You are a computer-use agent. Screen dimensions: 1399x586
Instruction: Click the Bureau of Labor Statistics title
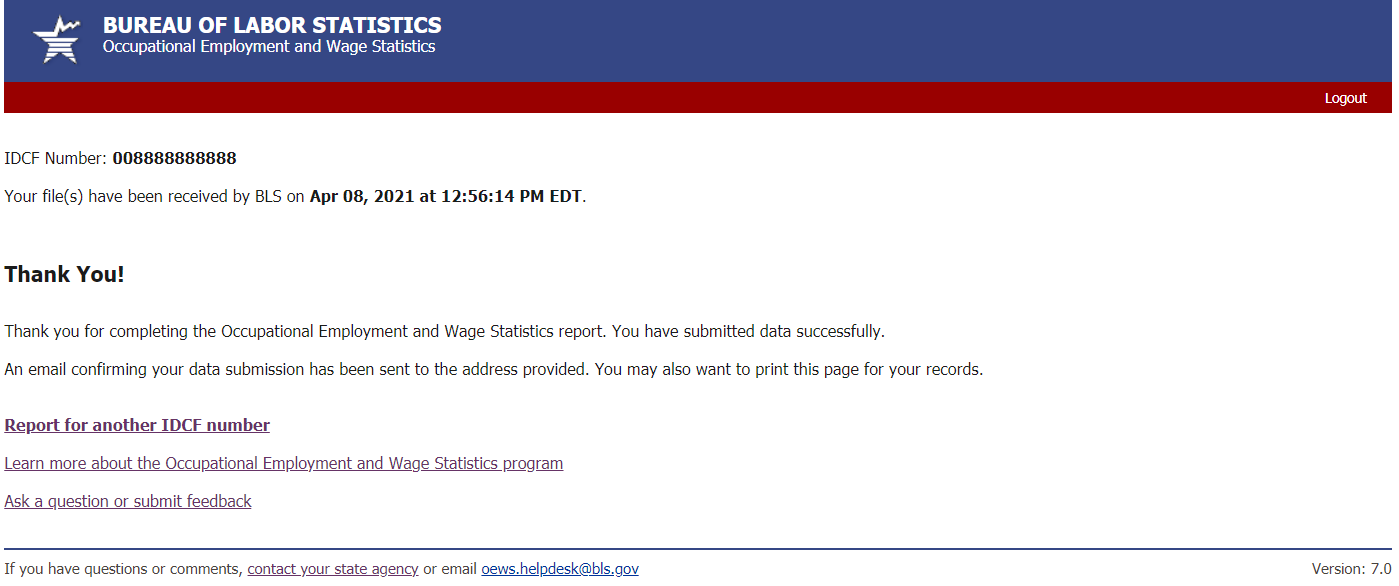click(x=272, y=25)
